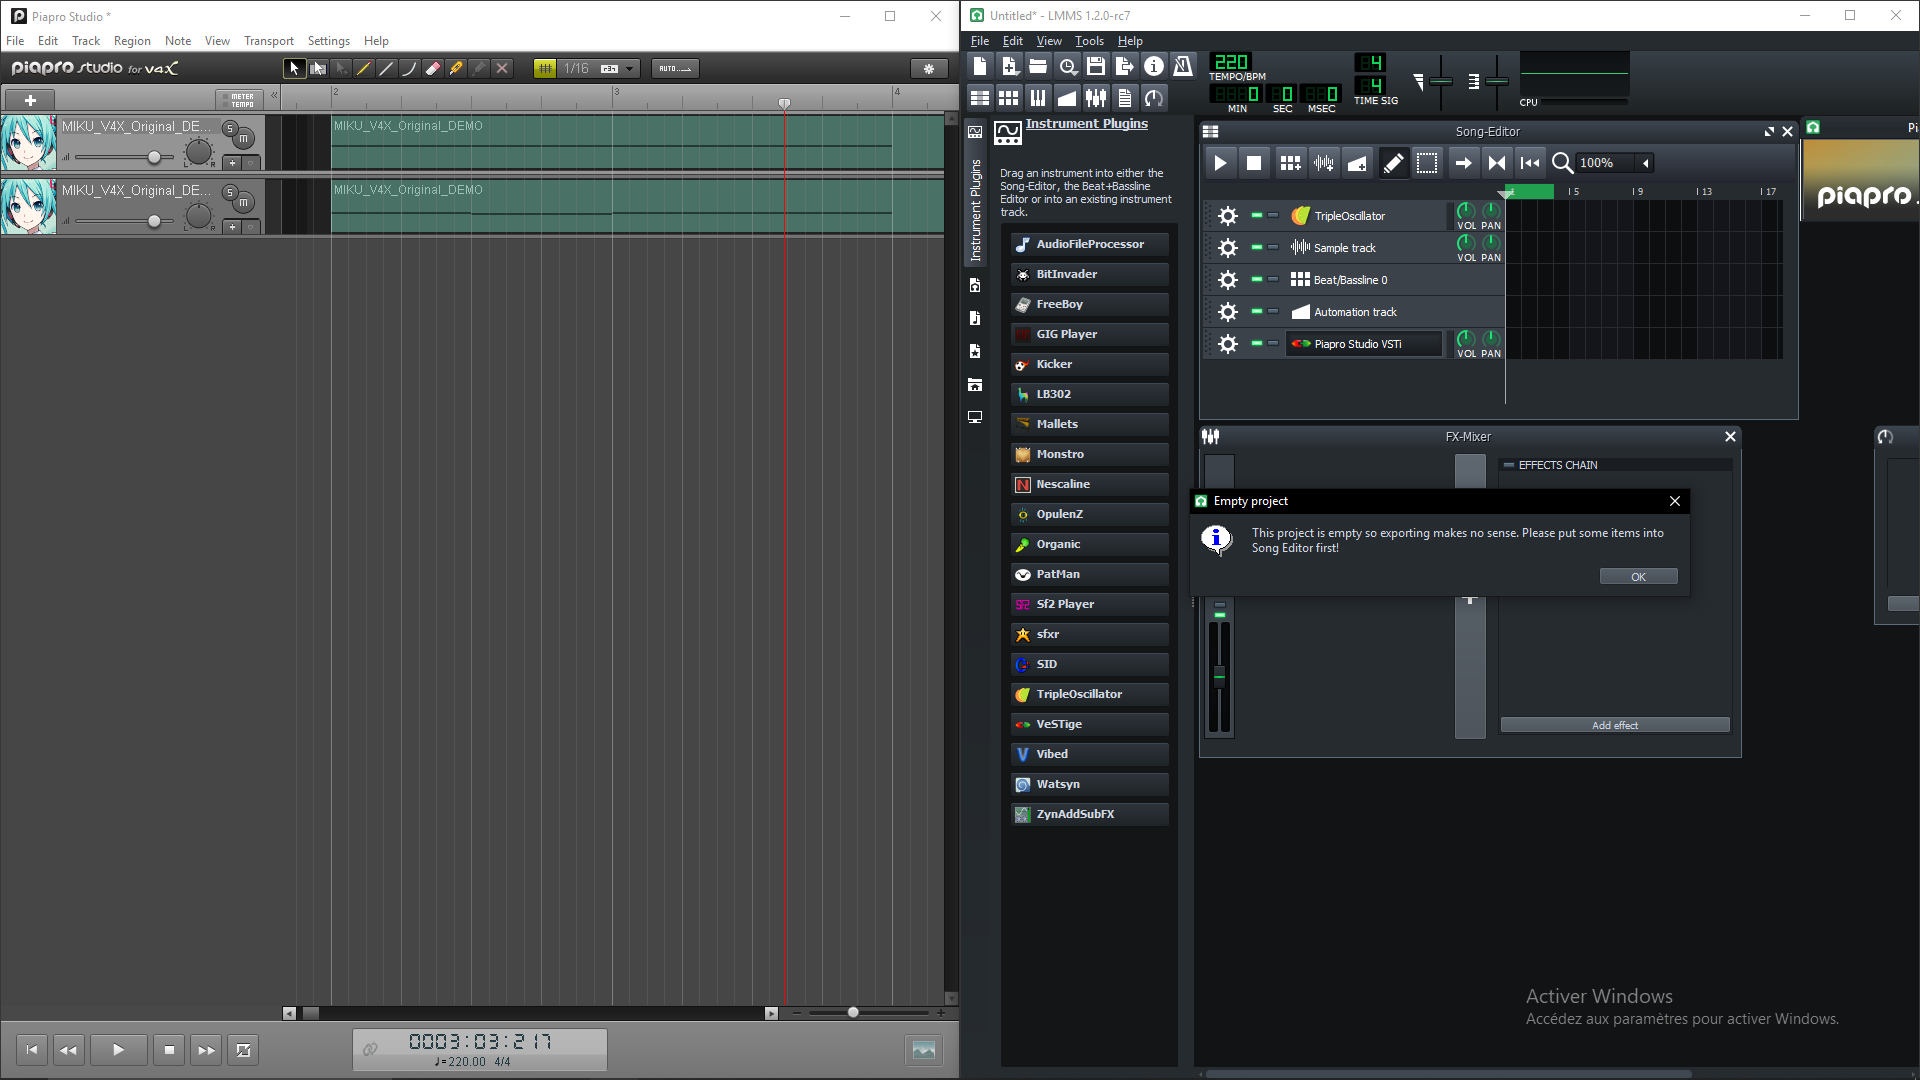Screen dimensions: 1920x1080
Task: Click the playhead marker on the Piapro timeline
Action: 785,102
